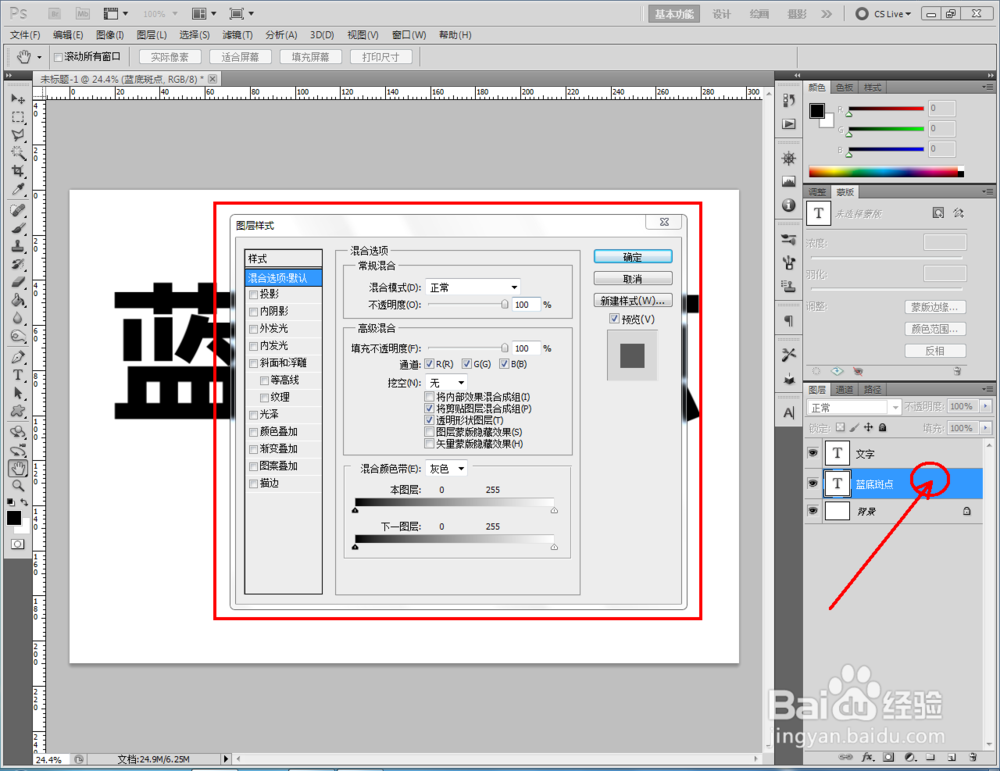
Task: Click the 新建样式(W)... button
Action: pos(633,300)
